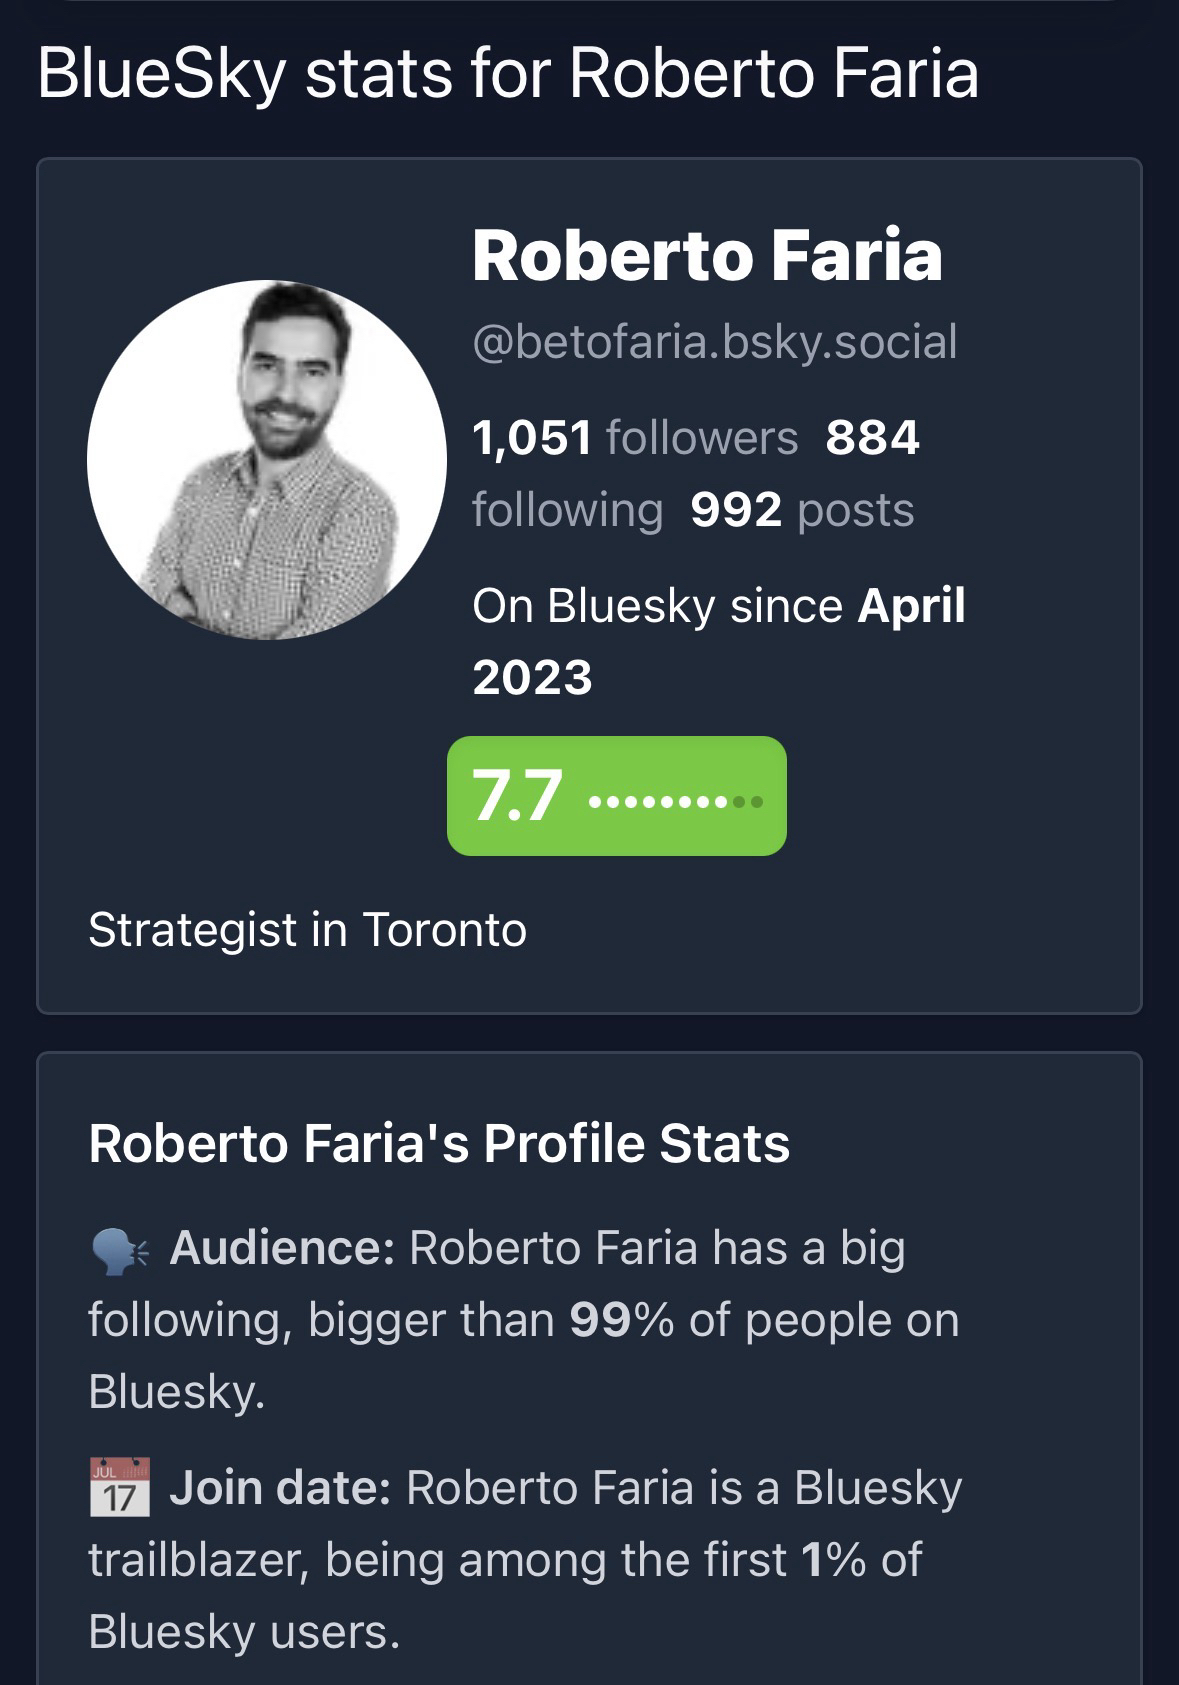Click the speaking head Audience icon

coord(120,1251)
